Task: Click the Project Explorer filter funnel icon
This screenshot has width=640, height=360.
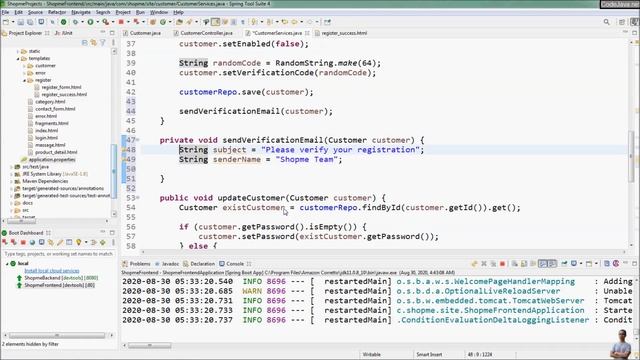Action: [x=103, y=42]
